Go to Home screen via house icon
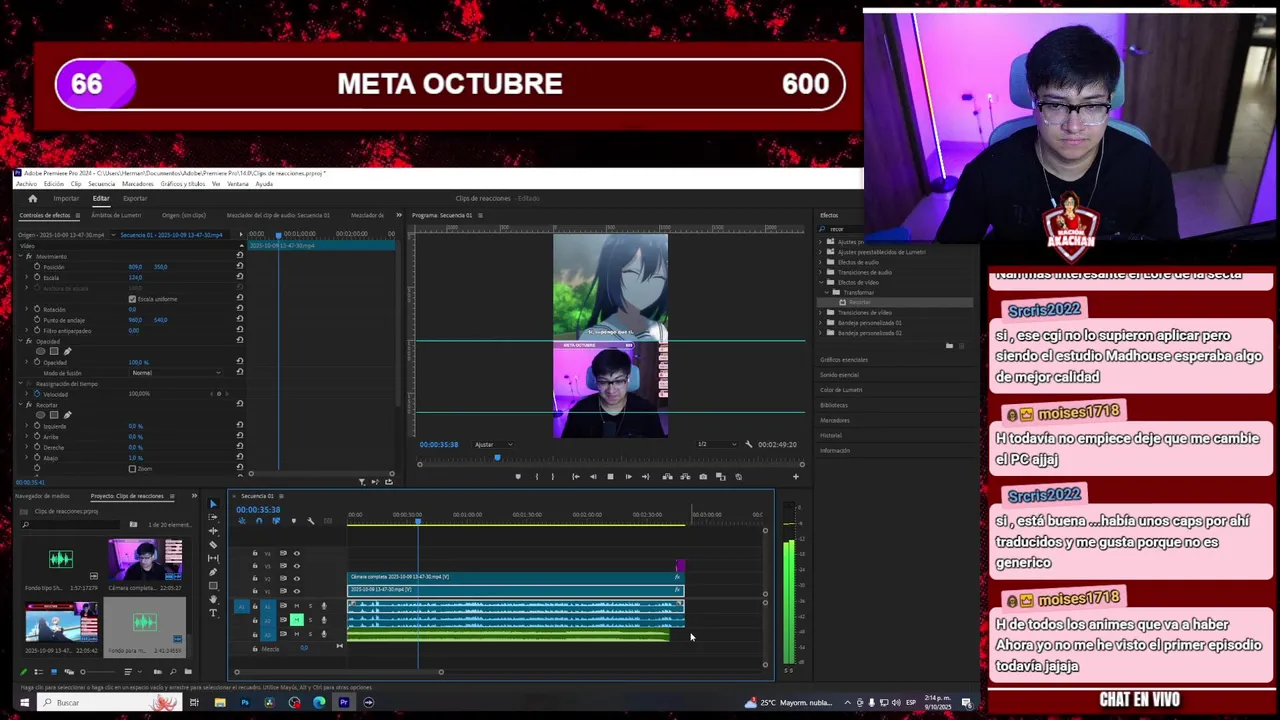 pyautogui.click(x=32, y=198)
